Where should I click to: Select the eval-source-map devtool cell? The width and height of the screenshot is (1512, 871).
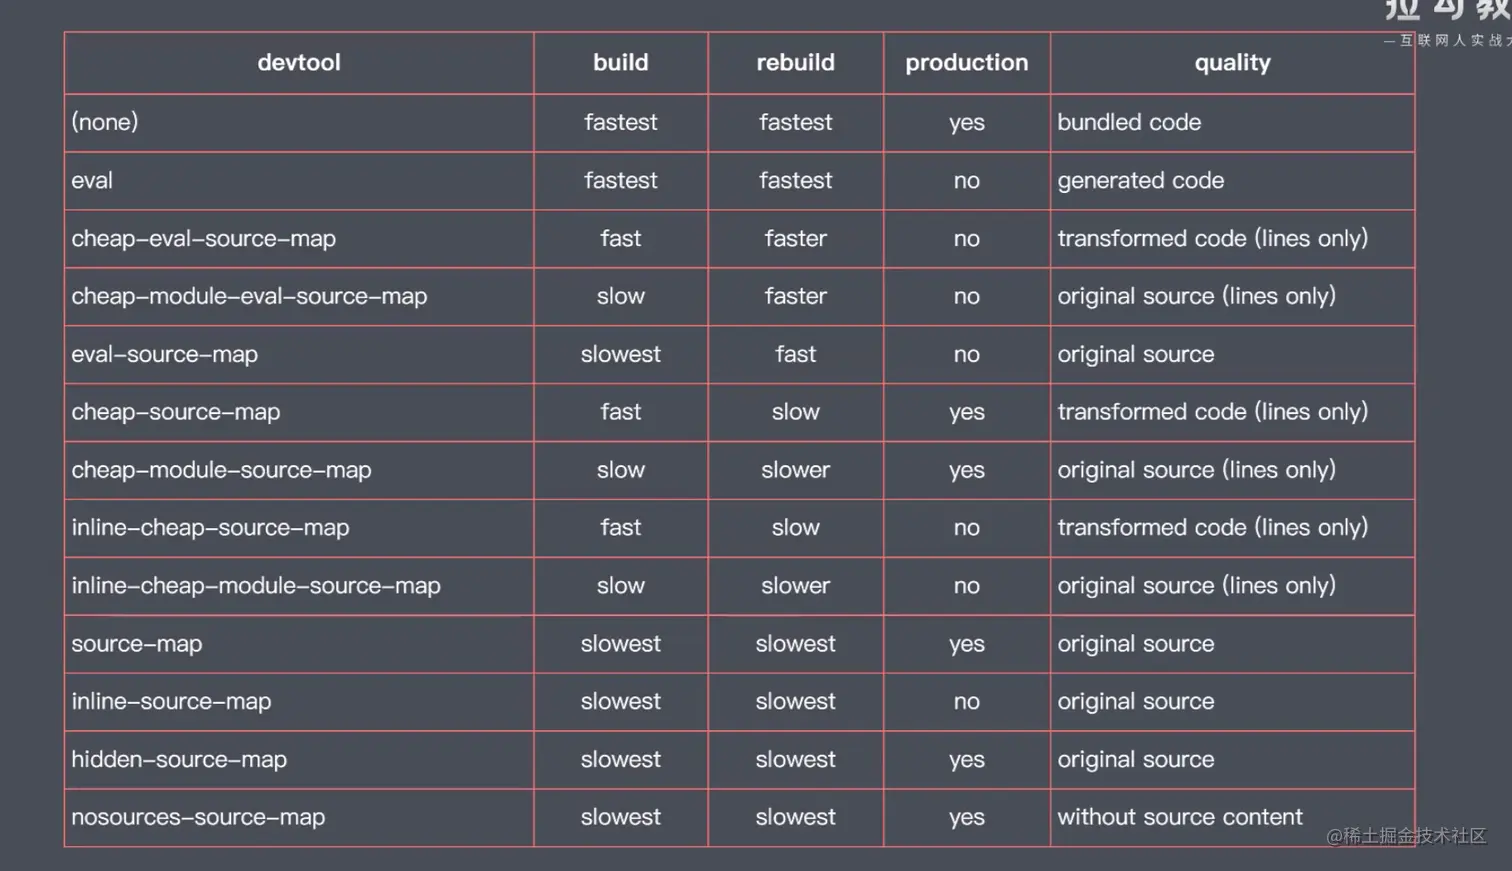[164, 355]
